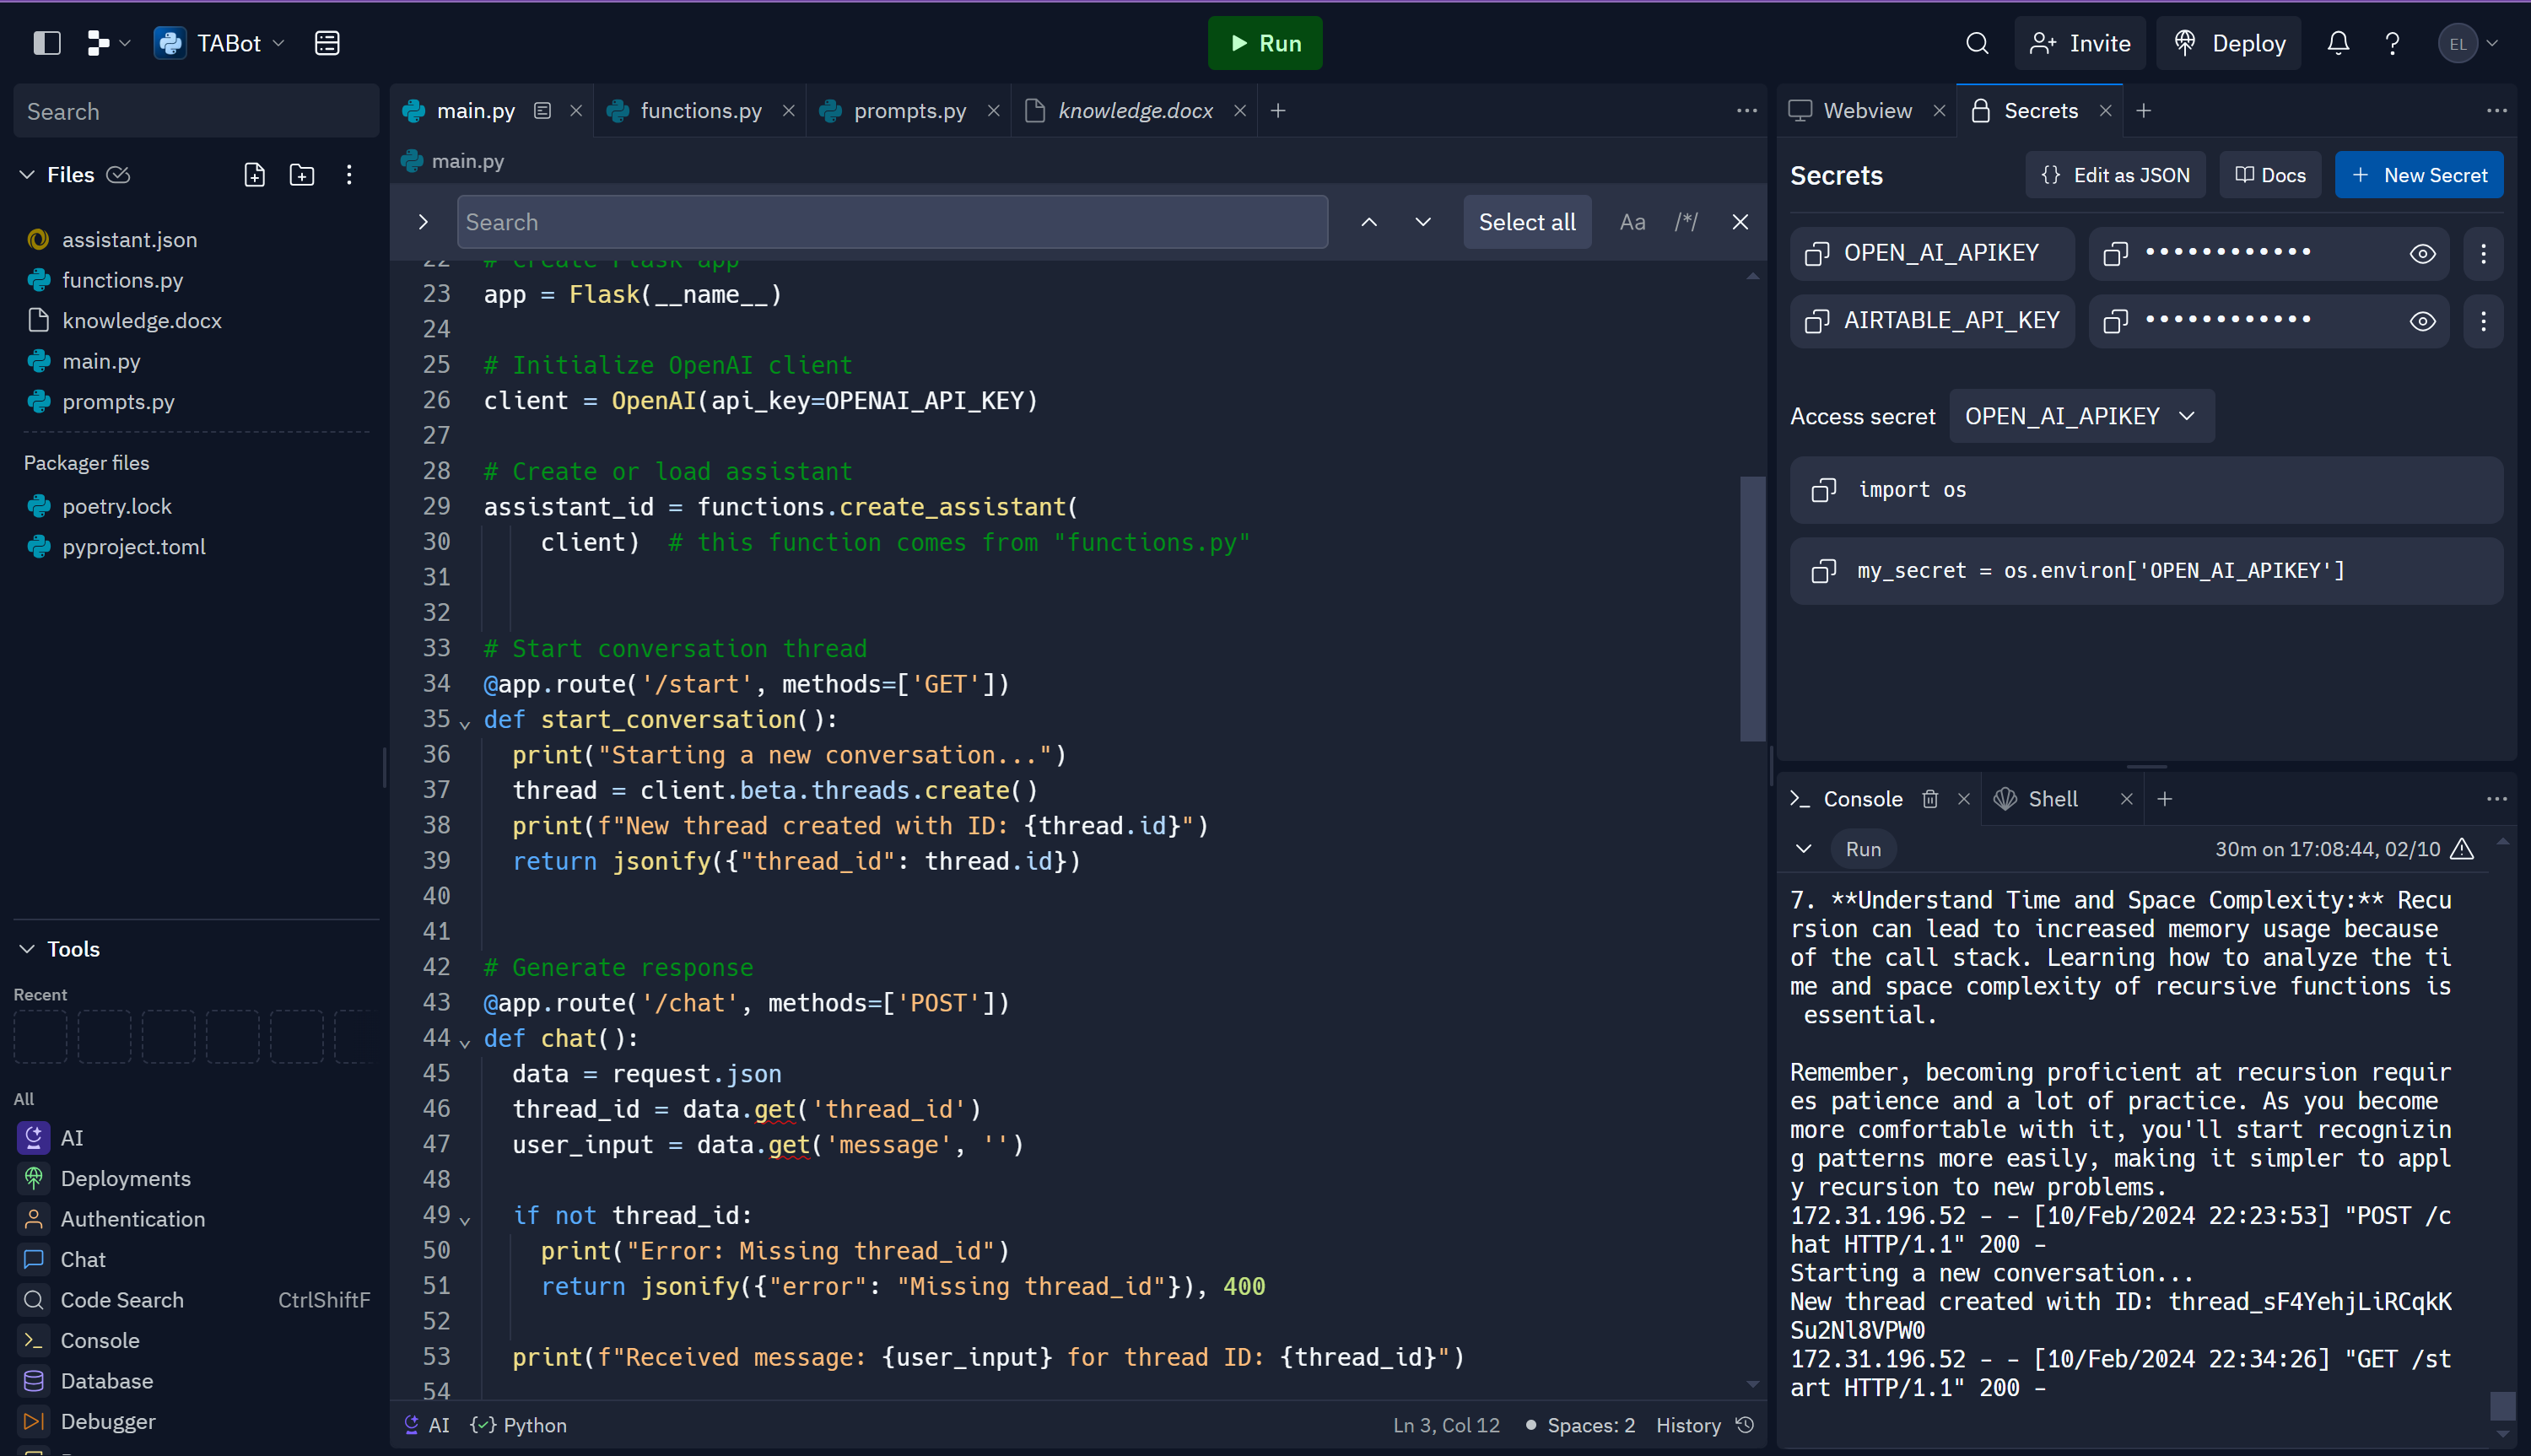Open the notifications bell
Viewport: 2531px width, 1456px height.
(2337, 43)
